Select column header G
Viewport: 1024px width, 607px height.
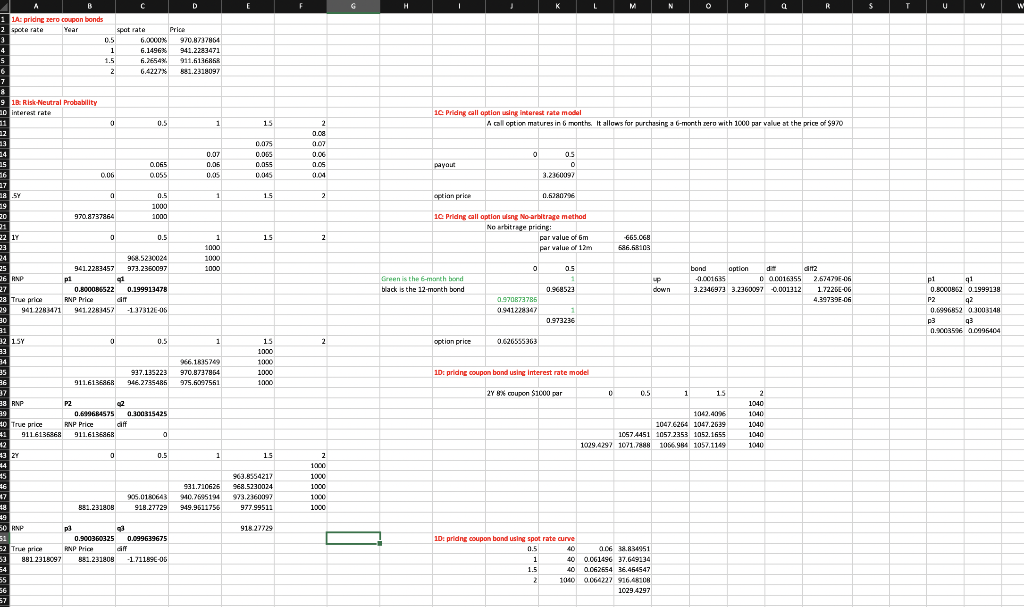coord(352,6)
